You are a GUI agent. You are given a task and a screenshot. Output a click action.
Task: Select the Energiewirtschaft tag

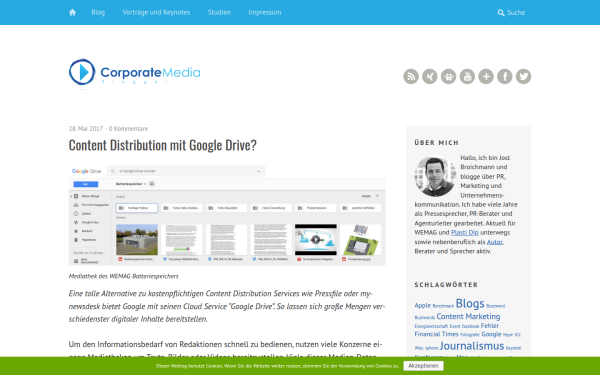pos(431,326)
